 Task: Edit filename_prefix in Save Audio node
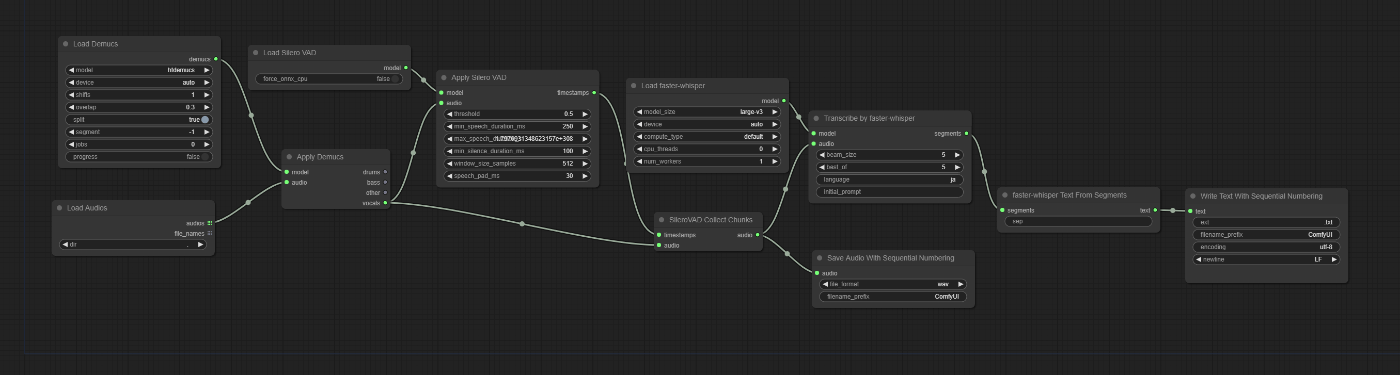pos(893,297)
